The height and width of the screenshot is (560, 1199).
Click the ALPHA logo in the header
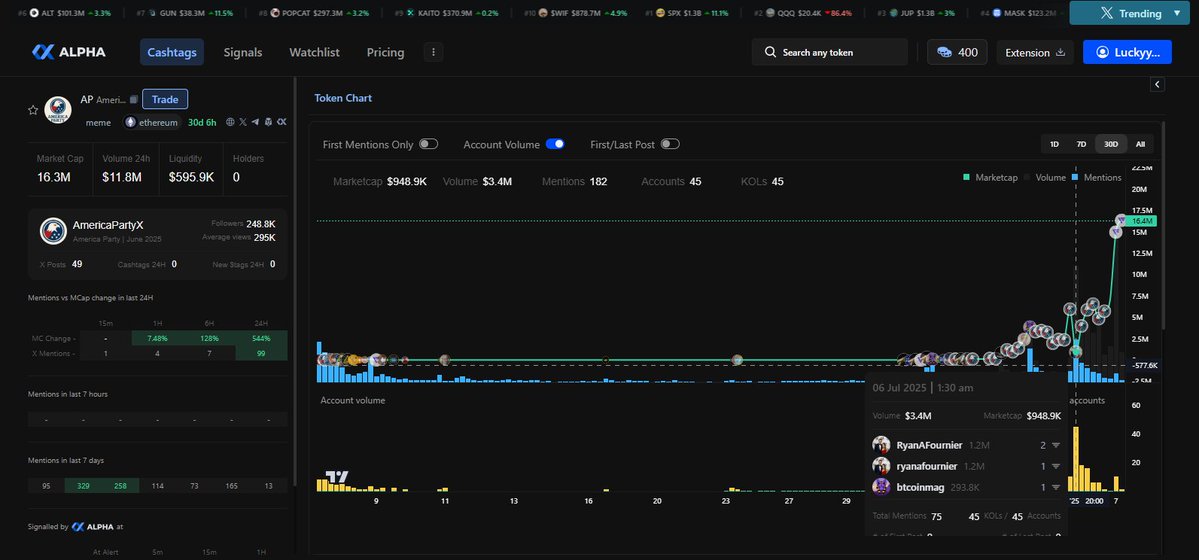tap(69, 52)
